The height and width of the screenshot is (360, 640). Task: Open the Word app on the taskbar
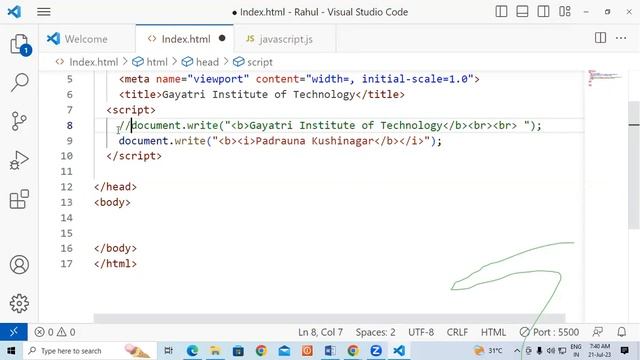tap(330, 351)
